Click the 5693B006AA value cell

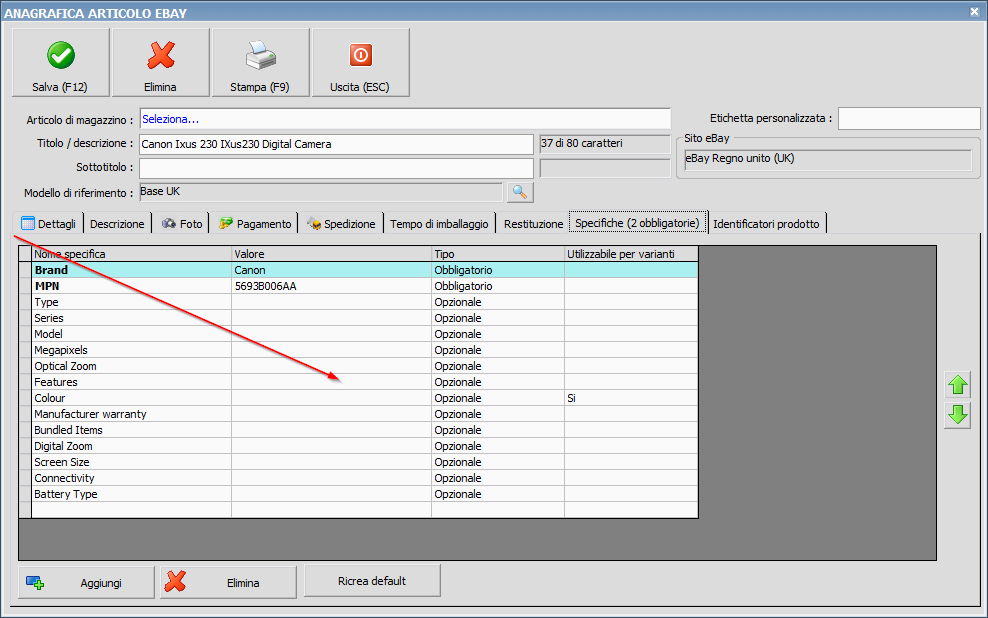(331, 286)
